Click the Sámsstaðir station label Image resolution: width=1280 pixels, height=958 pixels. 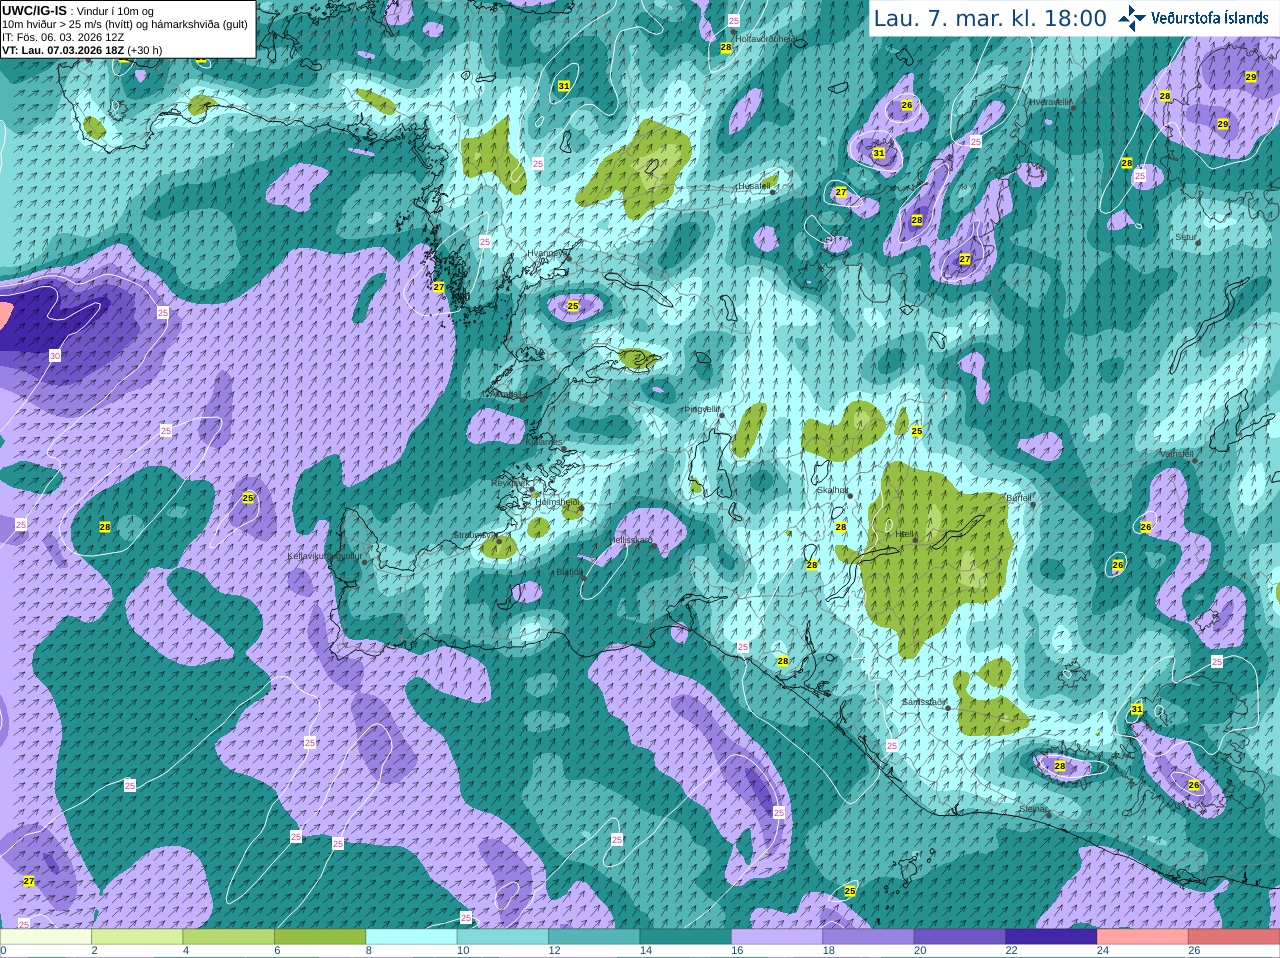pyautogui.click(x=923, y=702)
